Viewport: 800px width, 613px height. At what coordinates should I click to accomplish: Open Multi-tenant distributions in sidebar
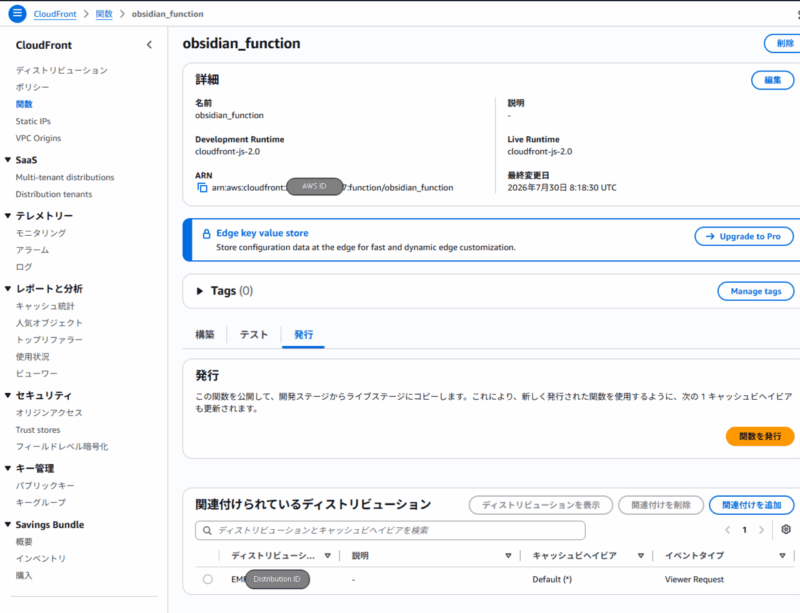click(65, 178)
